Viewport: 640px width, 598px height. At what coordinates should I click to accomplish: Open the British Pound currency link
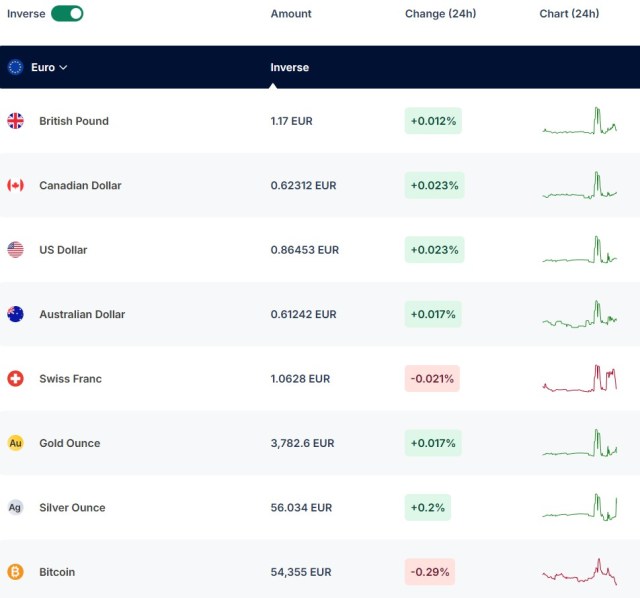74,121
